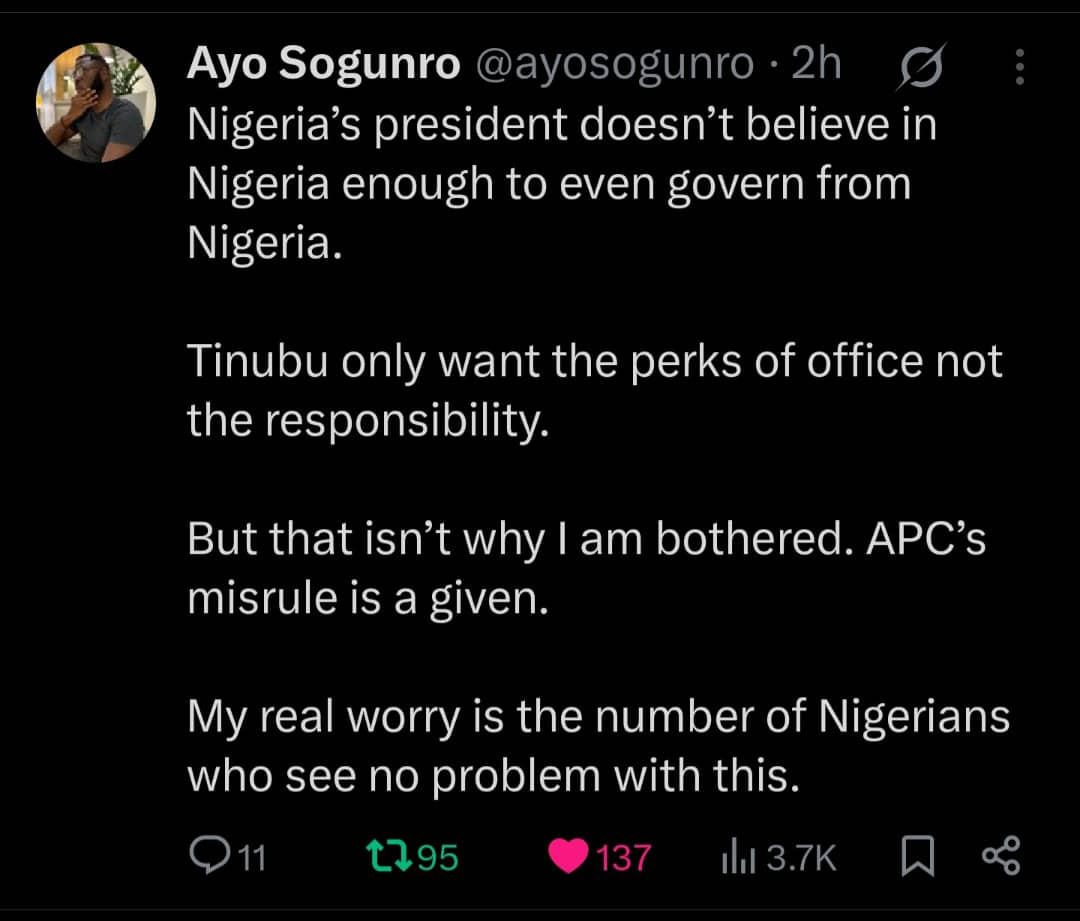Hit the green repost arrows icon

coord(385,856)
